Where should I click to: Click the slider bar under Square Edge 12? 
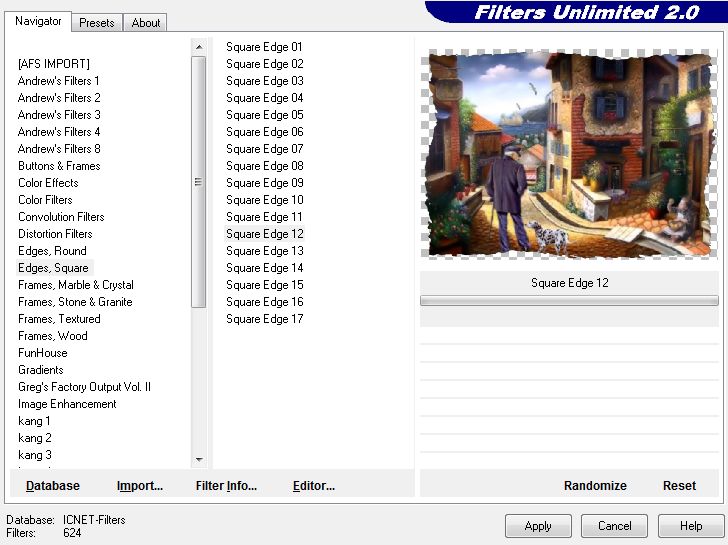[568, 300]
